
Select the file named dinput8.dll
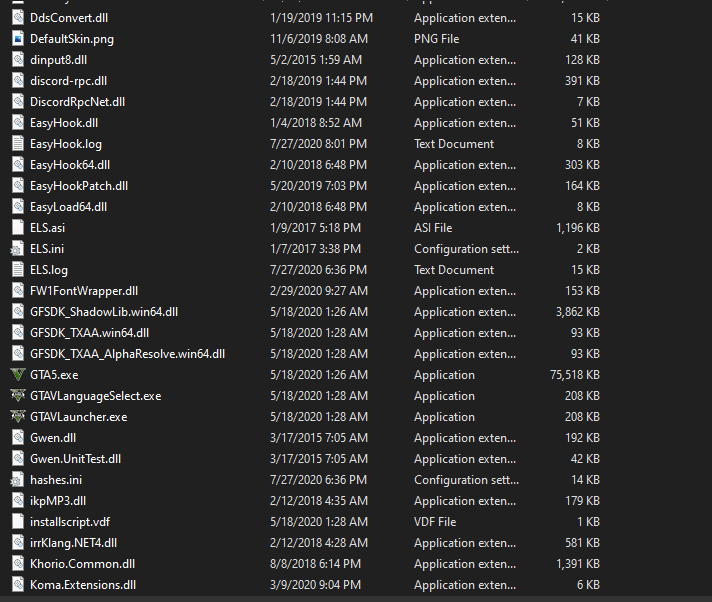pos(58,60)
